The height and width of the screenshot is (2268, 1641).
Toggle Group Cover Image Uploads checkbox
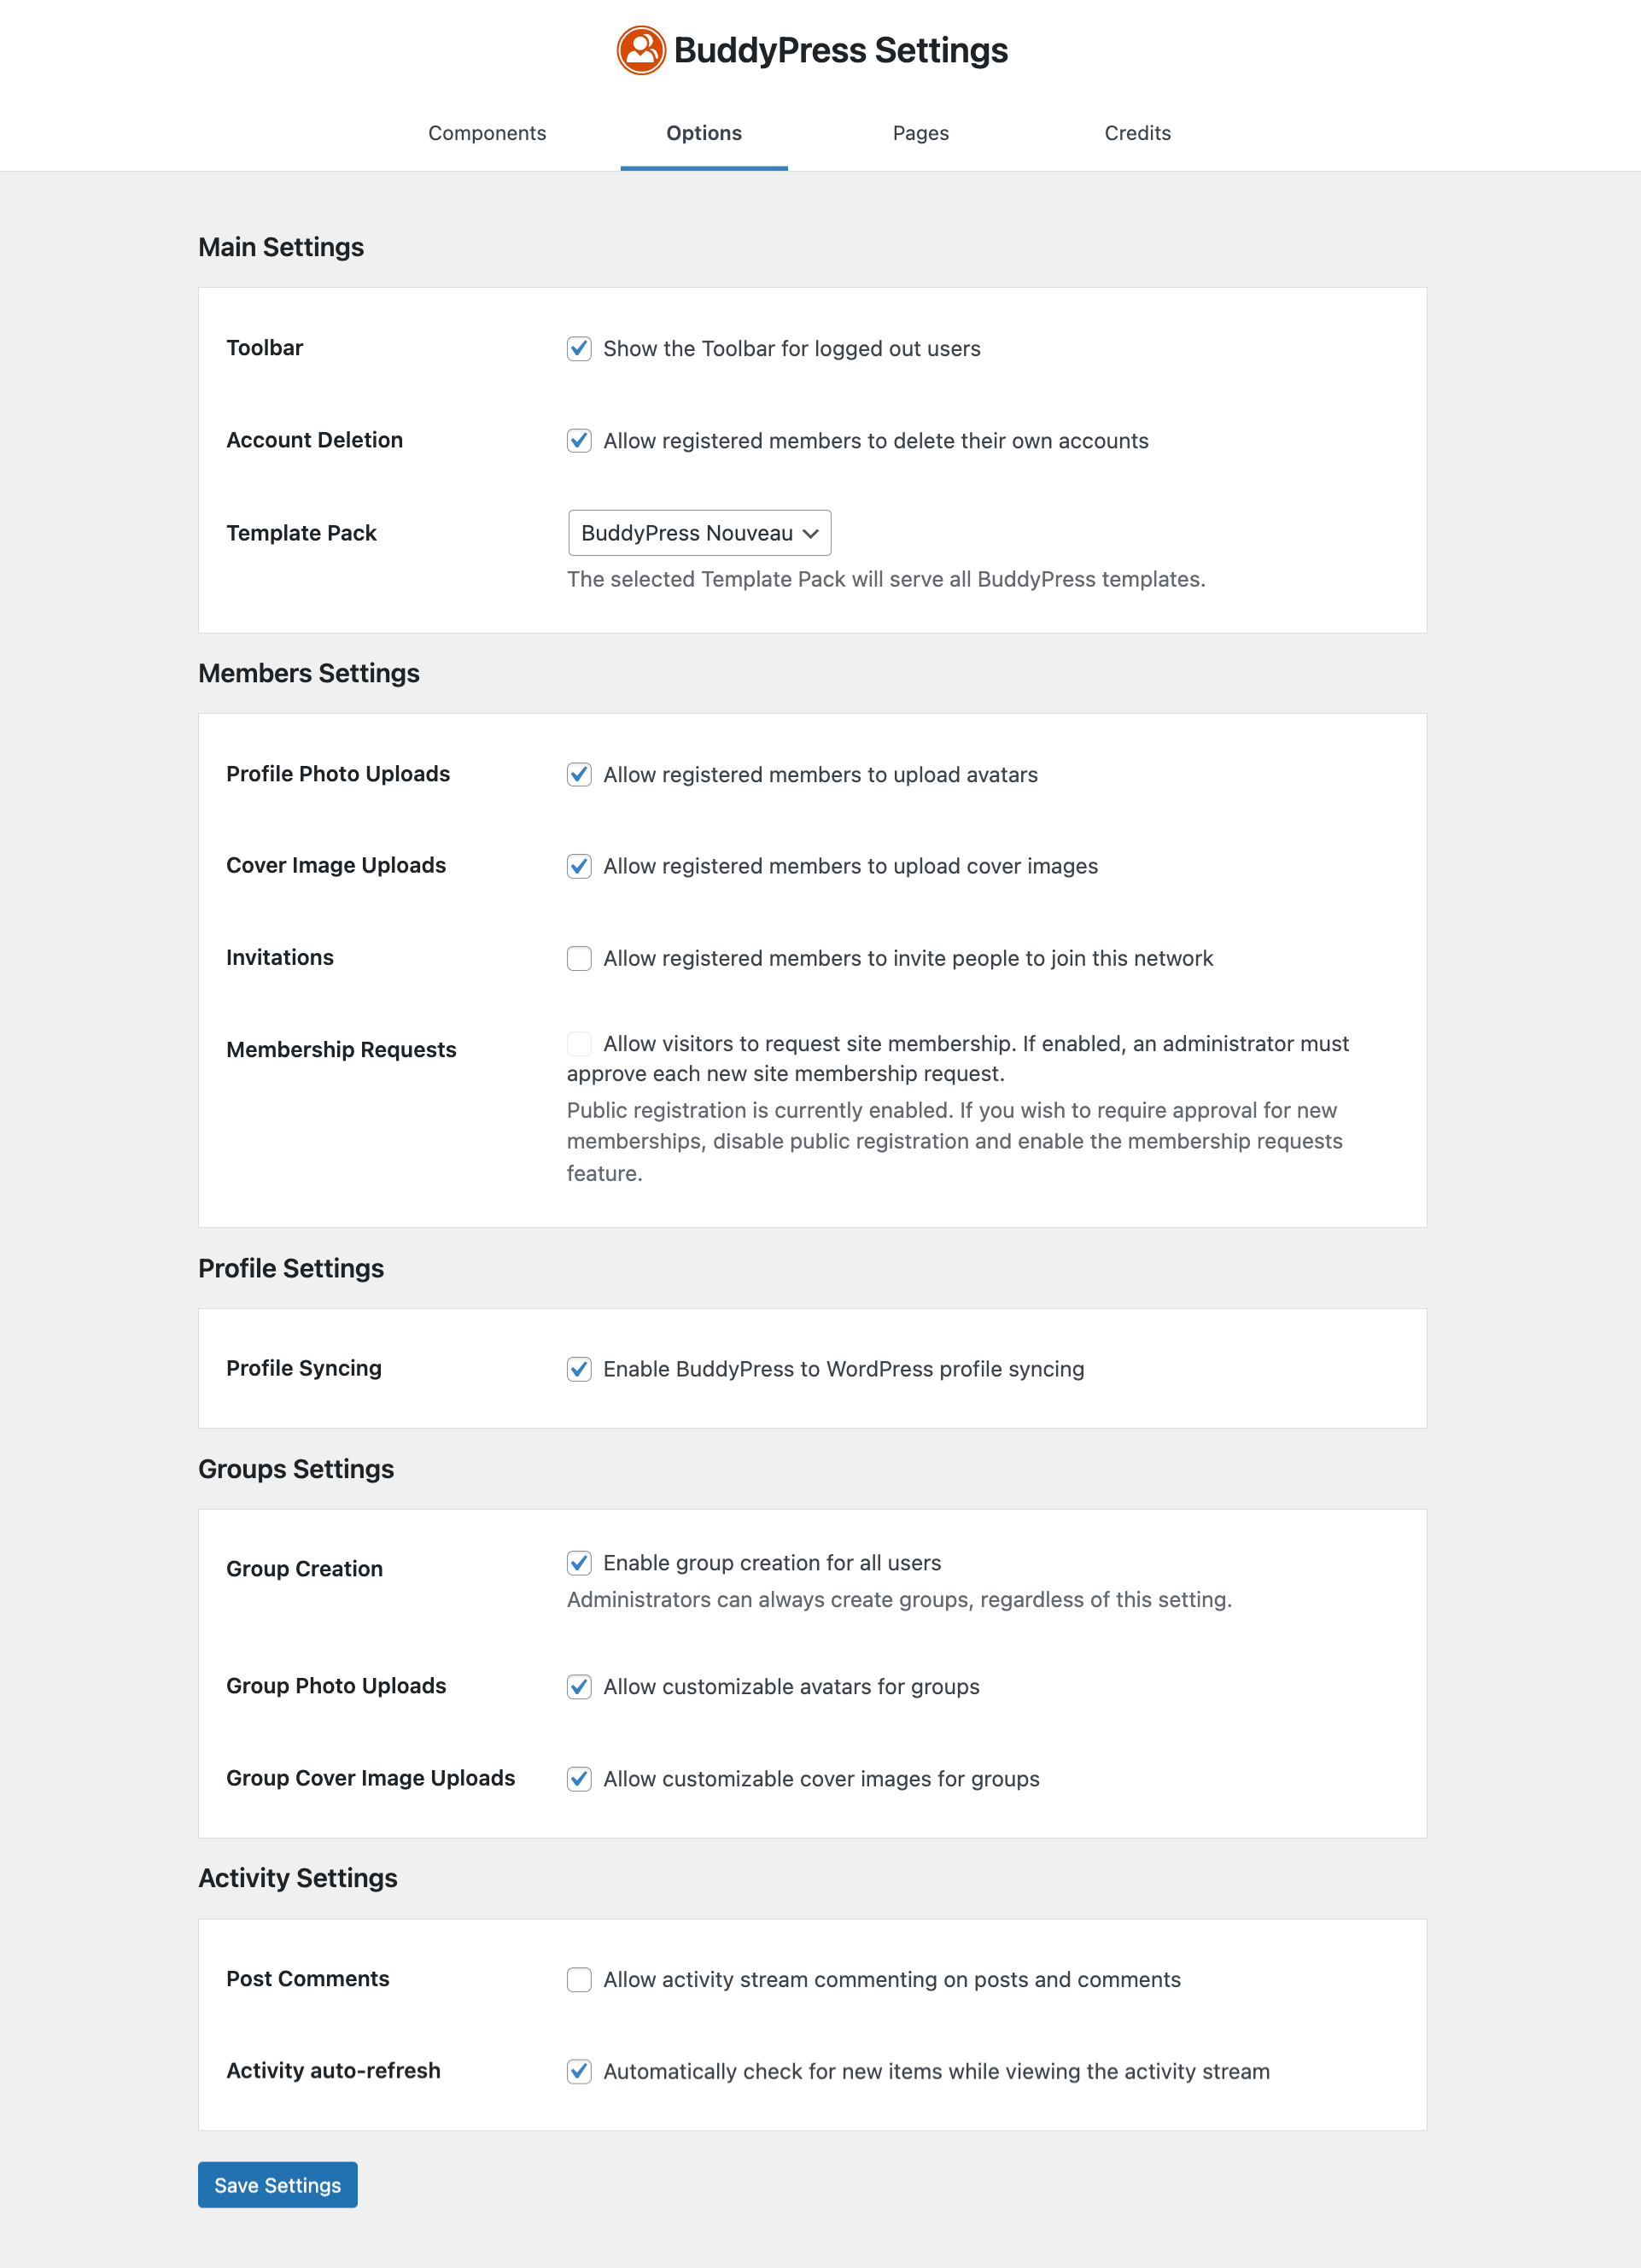click(x=579, y=1777)
